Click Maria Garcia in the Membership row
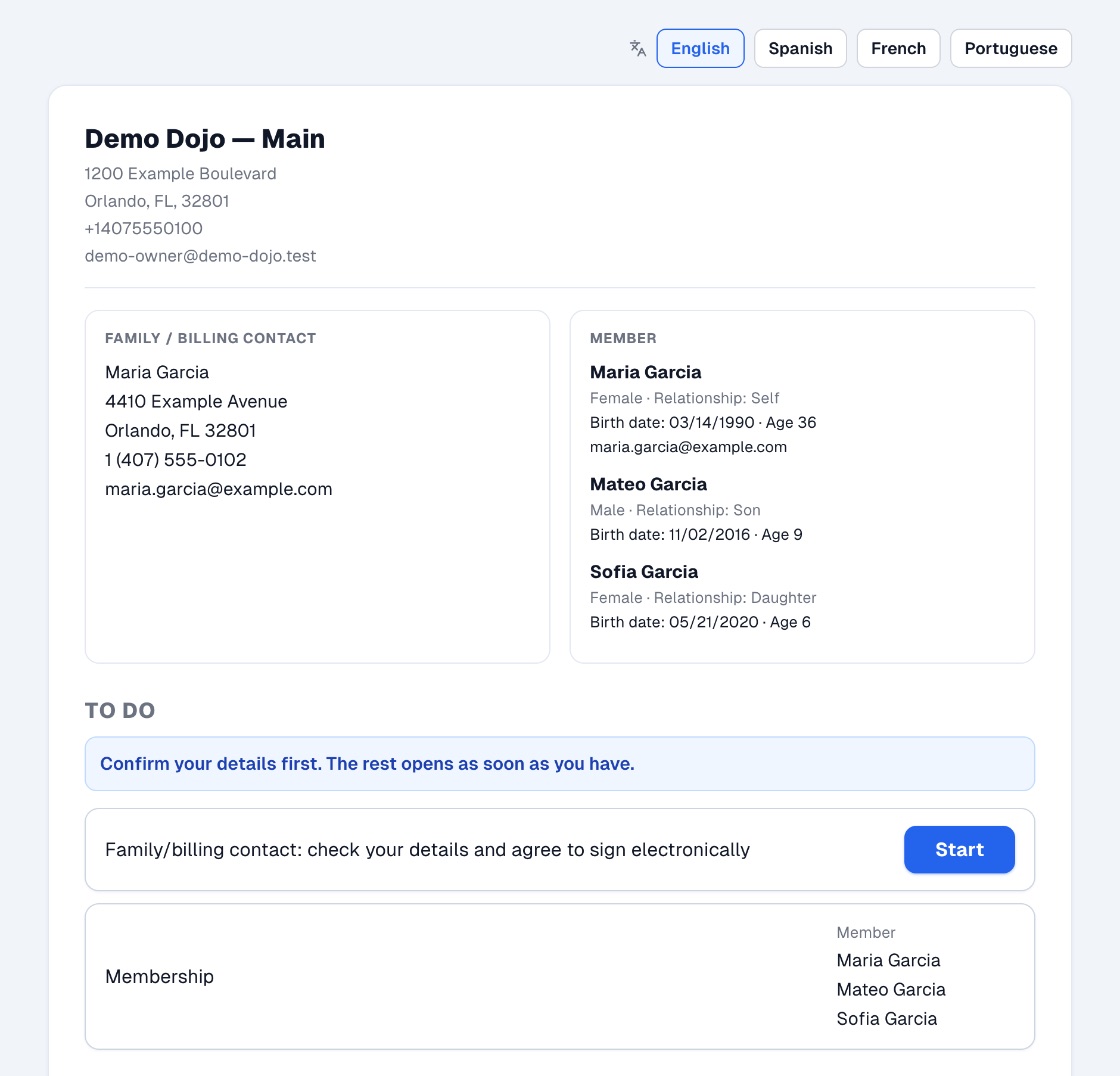Screen dimensions: 1120x1076 pos(889,960)
